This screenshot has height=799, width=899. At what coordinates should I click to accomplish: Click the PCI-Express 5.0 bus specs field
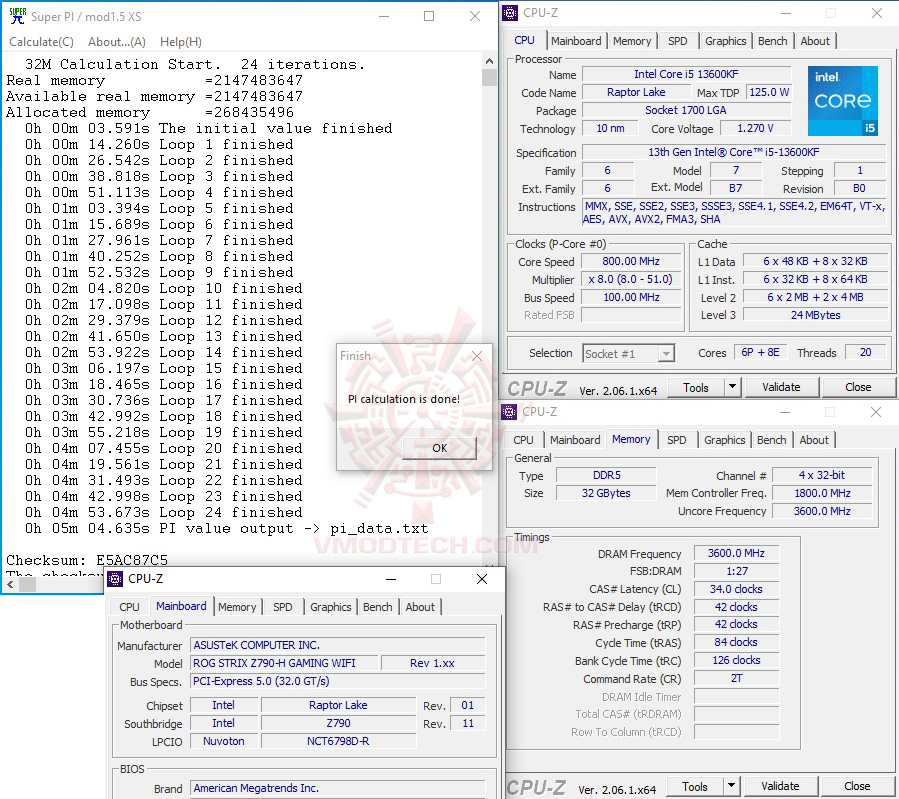coord(338,682)
